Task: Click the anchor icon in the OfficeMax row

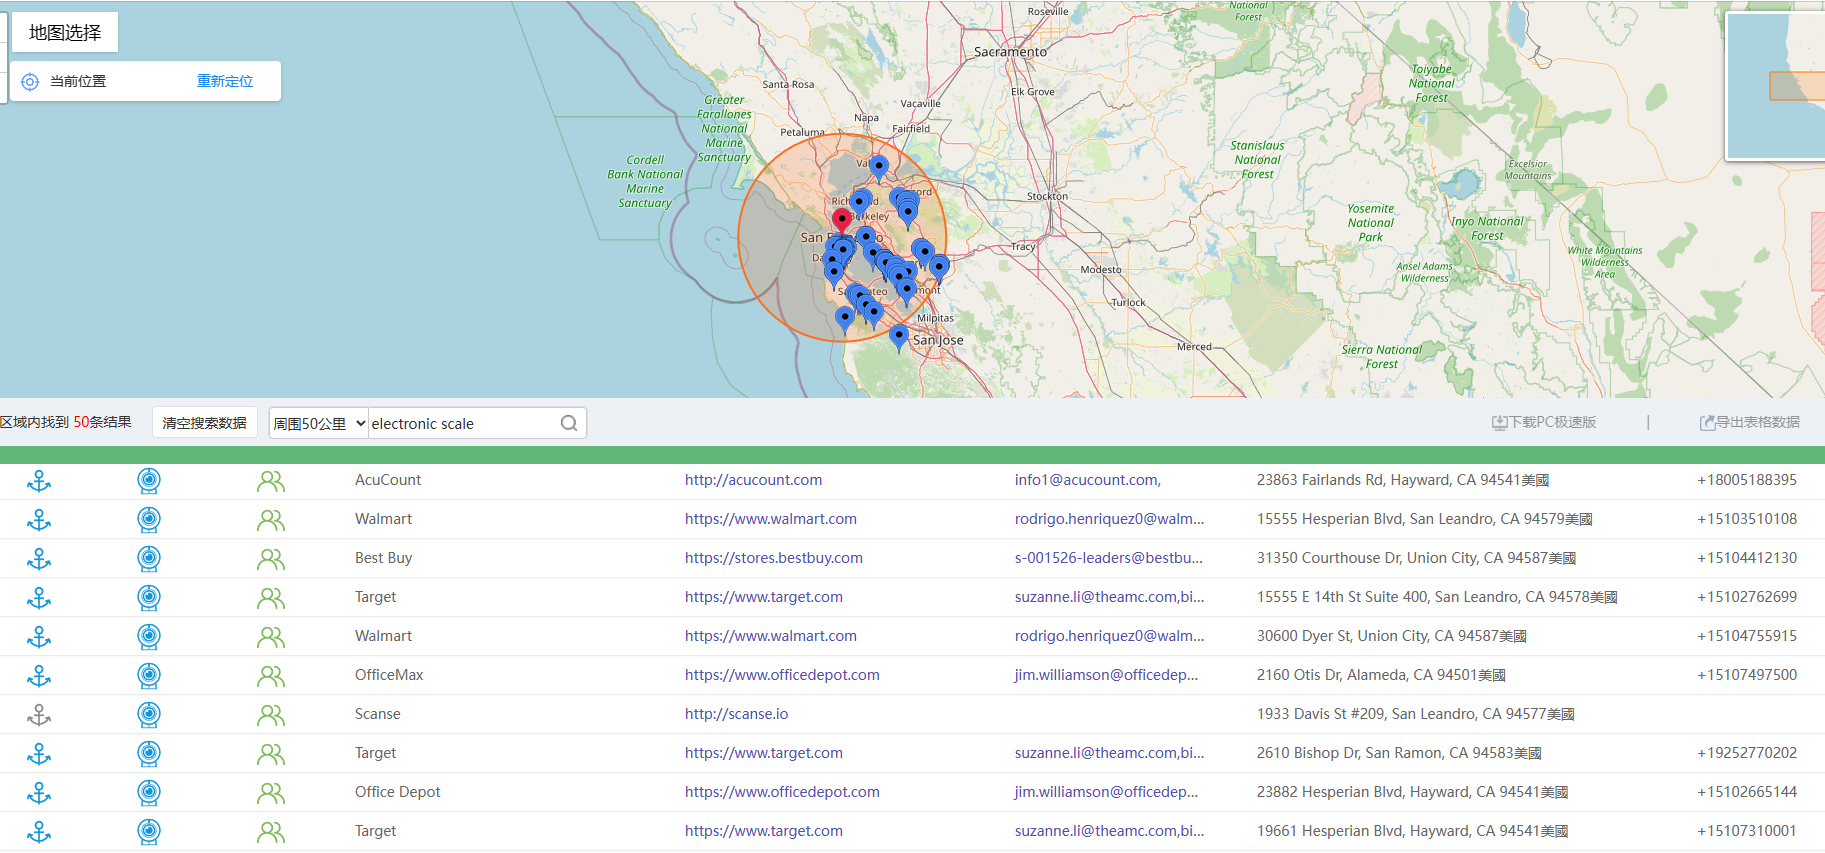Action: [x=39, y=676]
